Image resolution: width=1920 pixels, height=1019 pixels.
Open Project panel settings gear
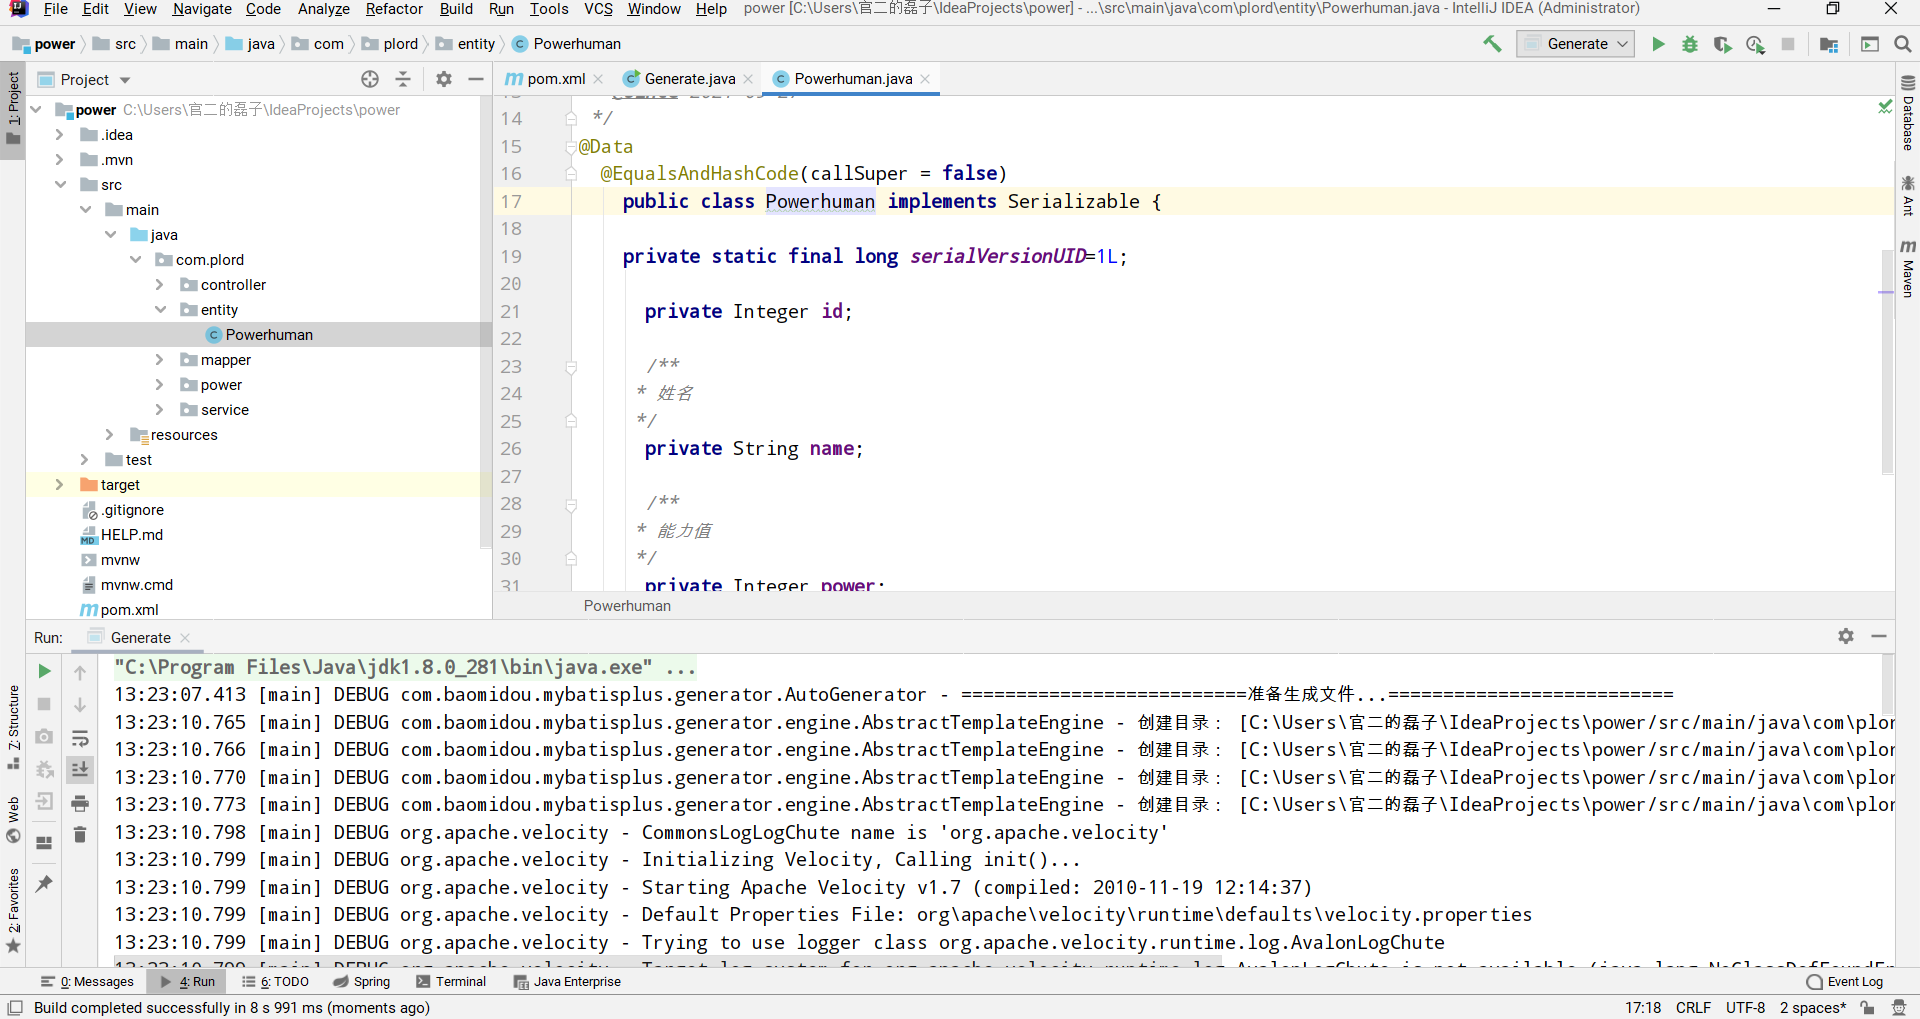444,79
